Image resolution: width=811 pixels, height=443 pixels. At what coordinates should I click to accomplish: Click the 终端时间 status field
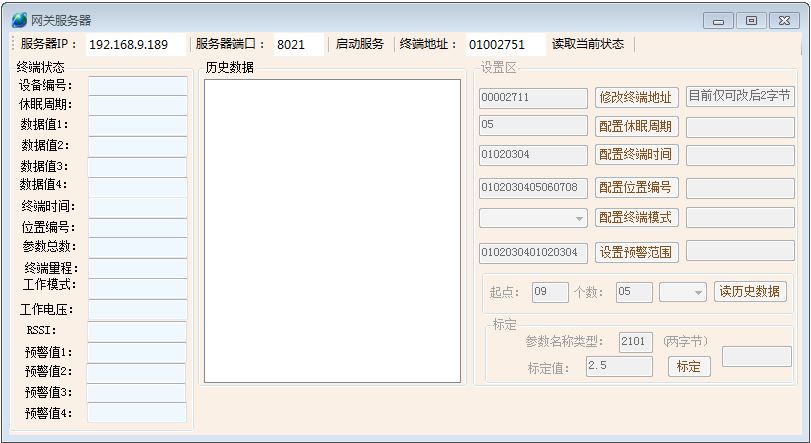pos(138,207)
